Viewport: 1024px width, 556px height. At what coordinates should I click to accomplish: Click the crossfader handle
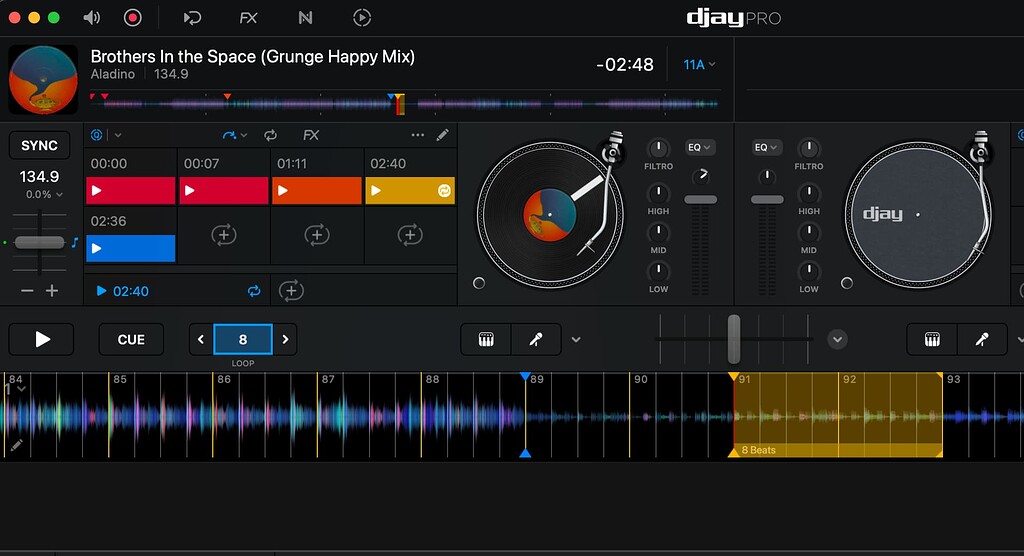tap(734, 339)
